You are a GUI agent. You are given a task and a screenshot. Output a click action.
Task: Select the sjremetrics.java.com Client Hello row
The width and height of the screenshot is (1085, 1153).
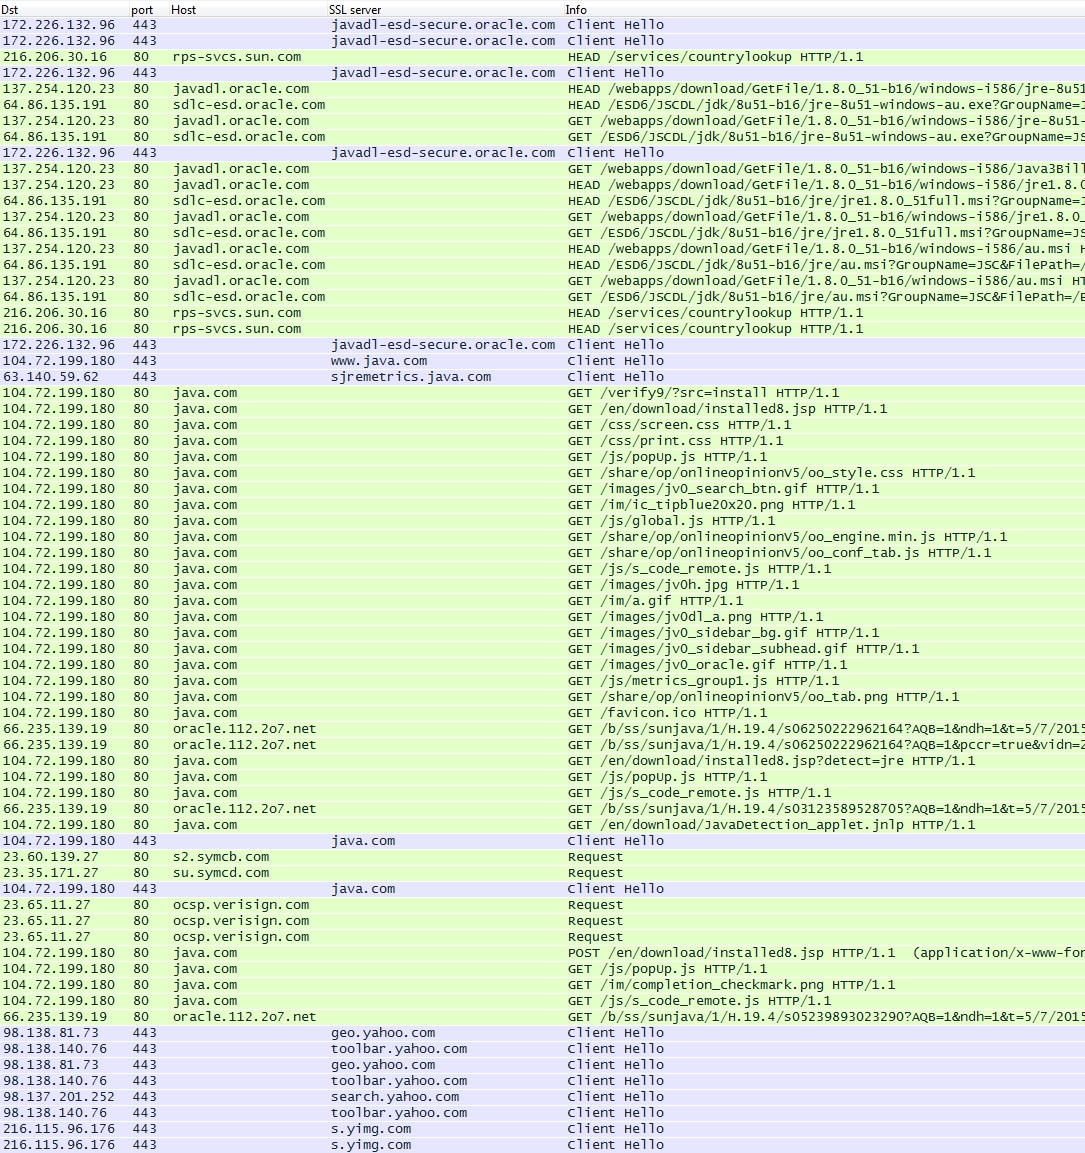coord(411,377)
